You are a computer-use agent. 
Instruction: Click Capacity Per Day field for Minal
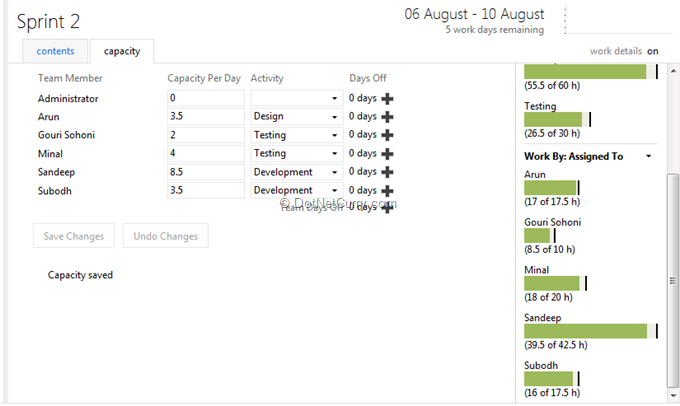pos(206,154)
